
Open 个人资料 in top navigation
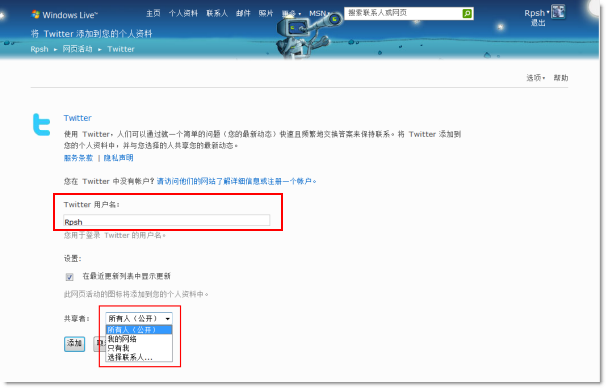pos(183,14)
